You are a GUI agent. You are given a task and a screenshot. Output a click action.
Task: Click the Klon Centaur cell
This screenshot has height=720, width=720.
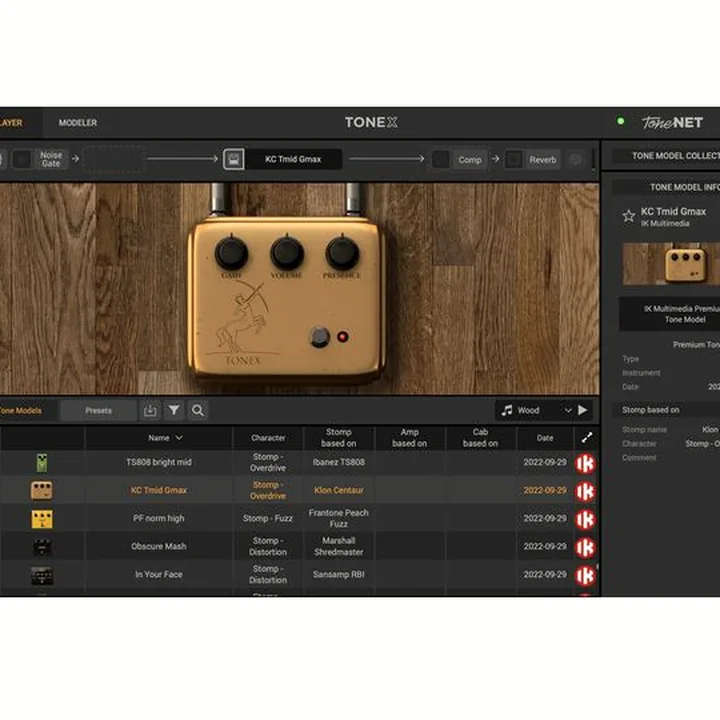[x=339, y=490]
